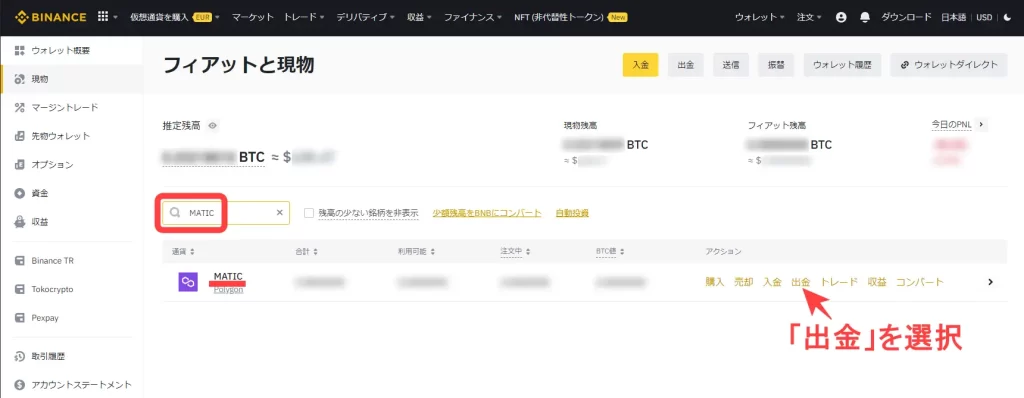This screenshot has height=398, width=1024.
Task: Click the アカウントステートメント sidebar icon
Action: (19, 385)
